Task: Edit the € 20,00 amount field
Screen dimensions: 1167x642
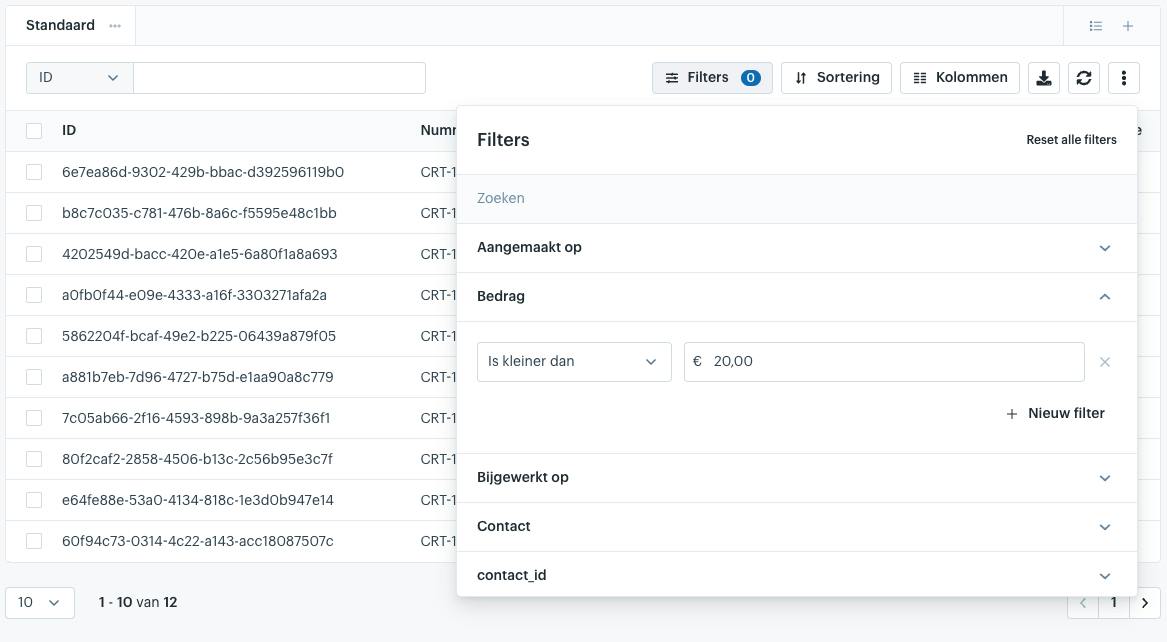Action: (884, 362)
